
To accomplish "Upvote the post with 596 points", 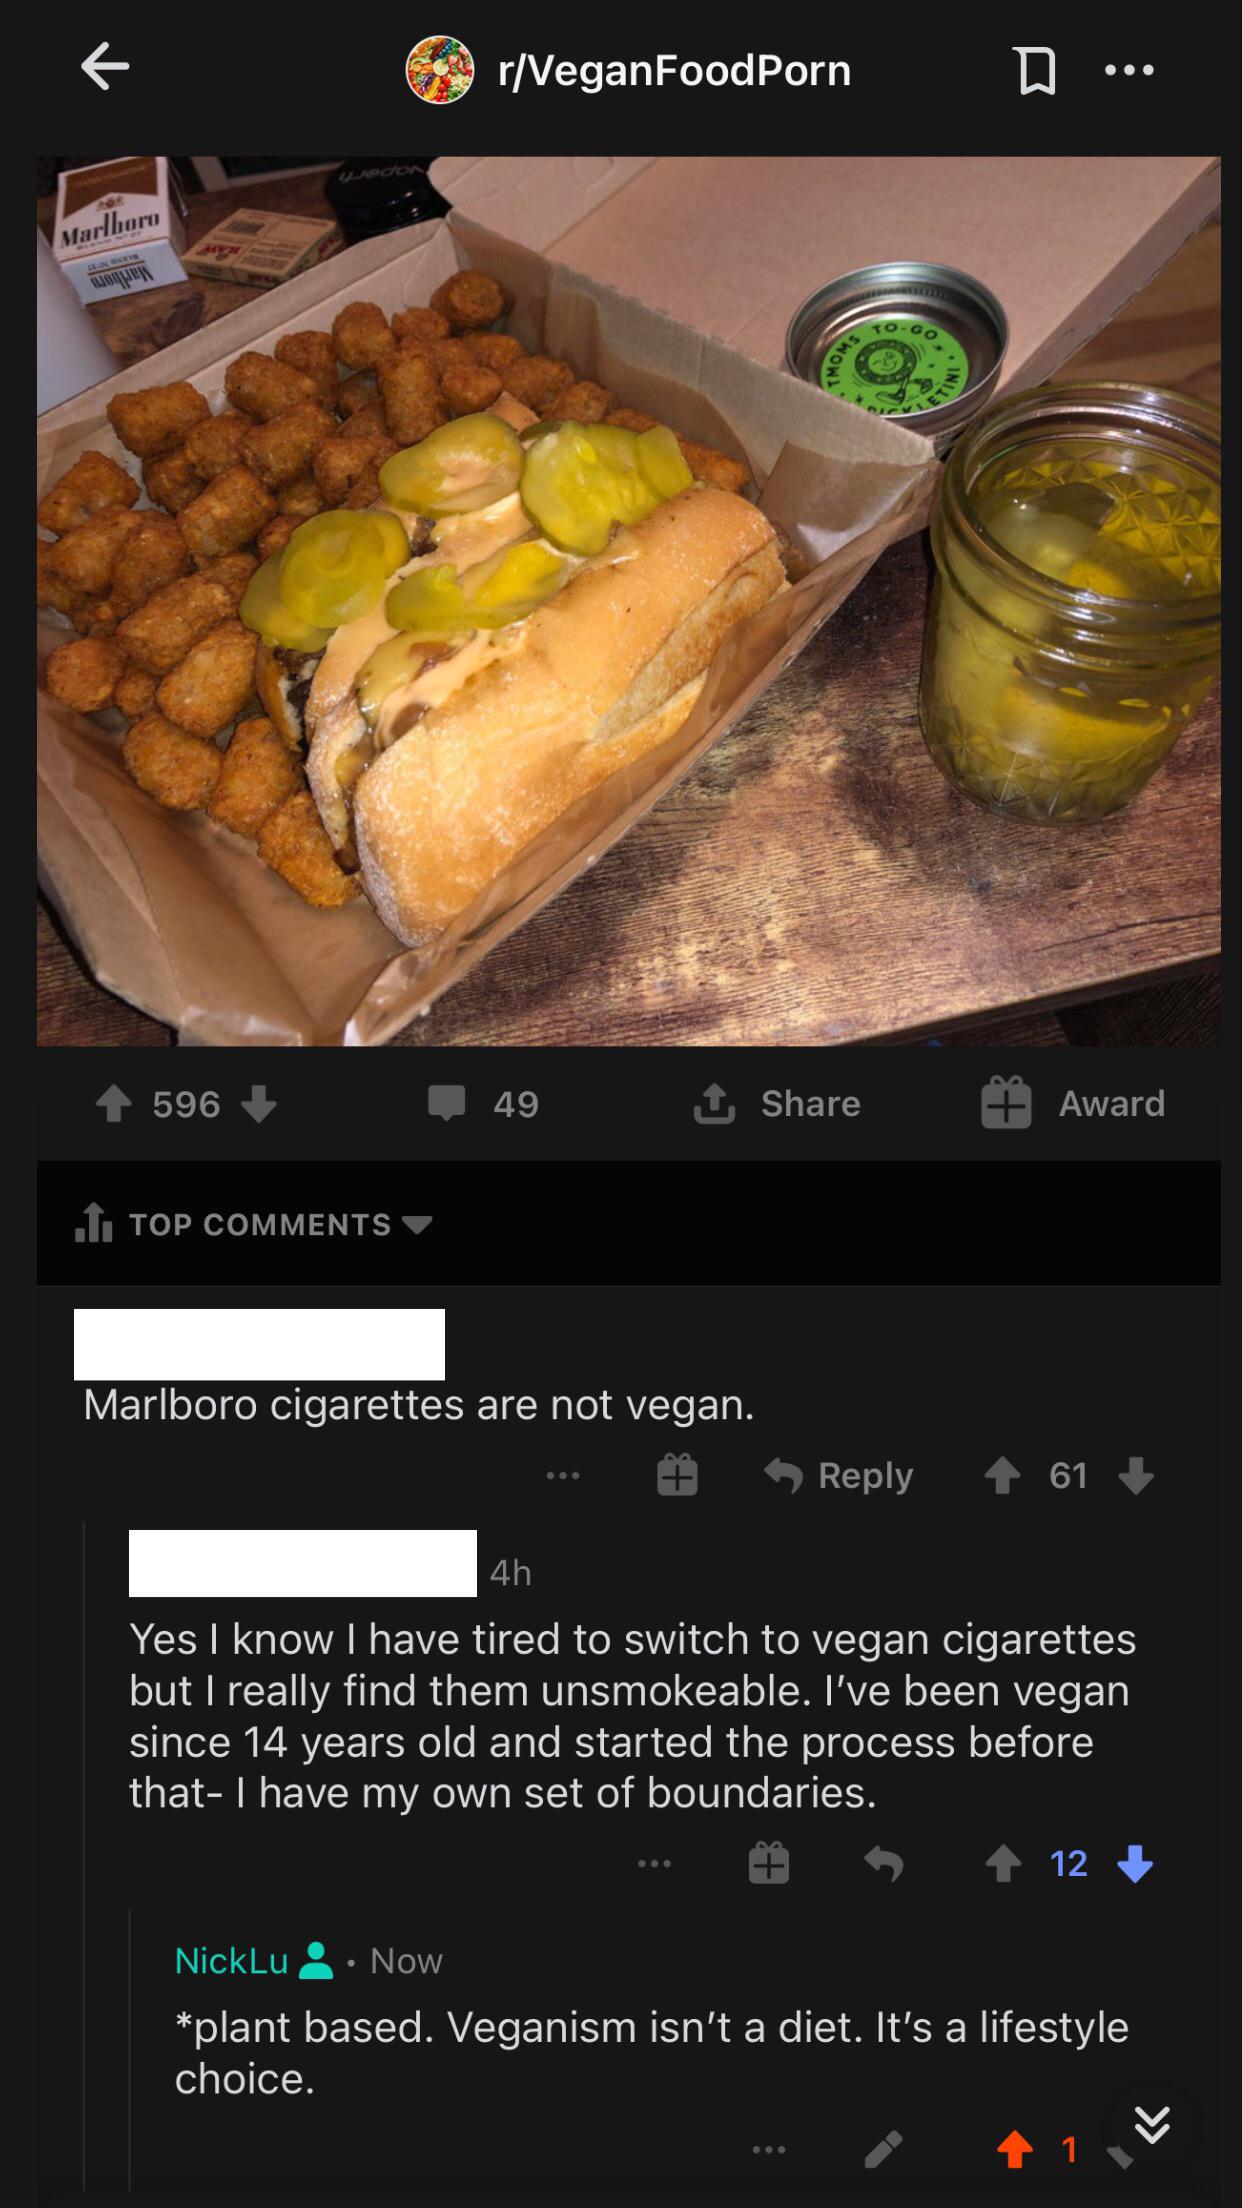I will coord(114,1104).
